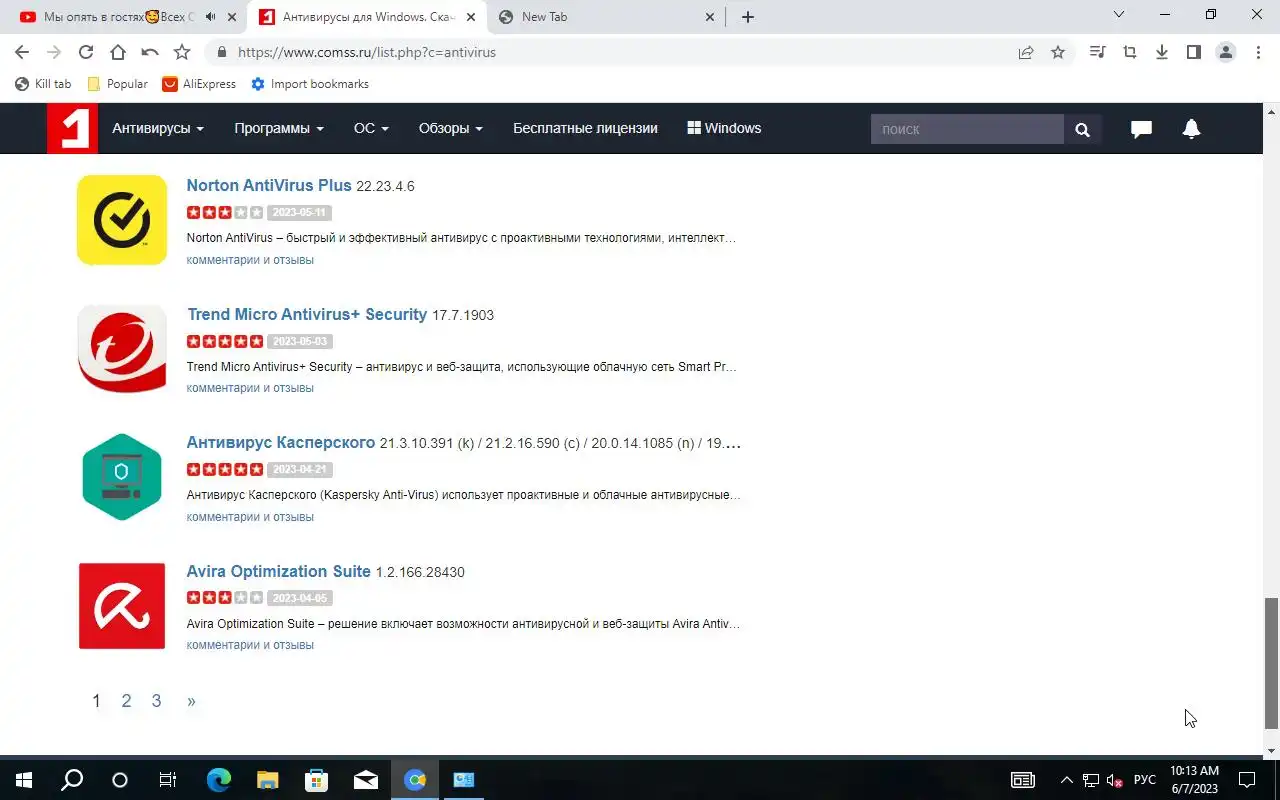
Task: Click the Kaspersky five-star rating
Action: (225, 469)
